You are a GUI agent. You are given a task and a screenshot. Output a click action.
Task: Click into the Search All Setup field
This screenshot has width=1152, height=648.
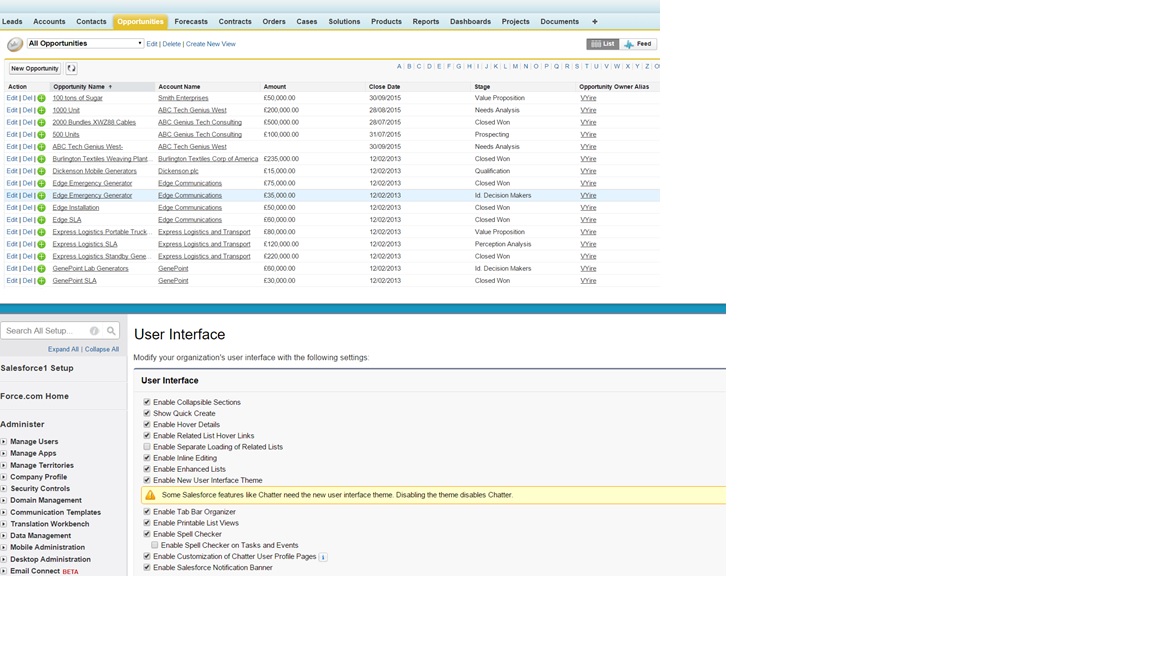[x=46, y=331]
